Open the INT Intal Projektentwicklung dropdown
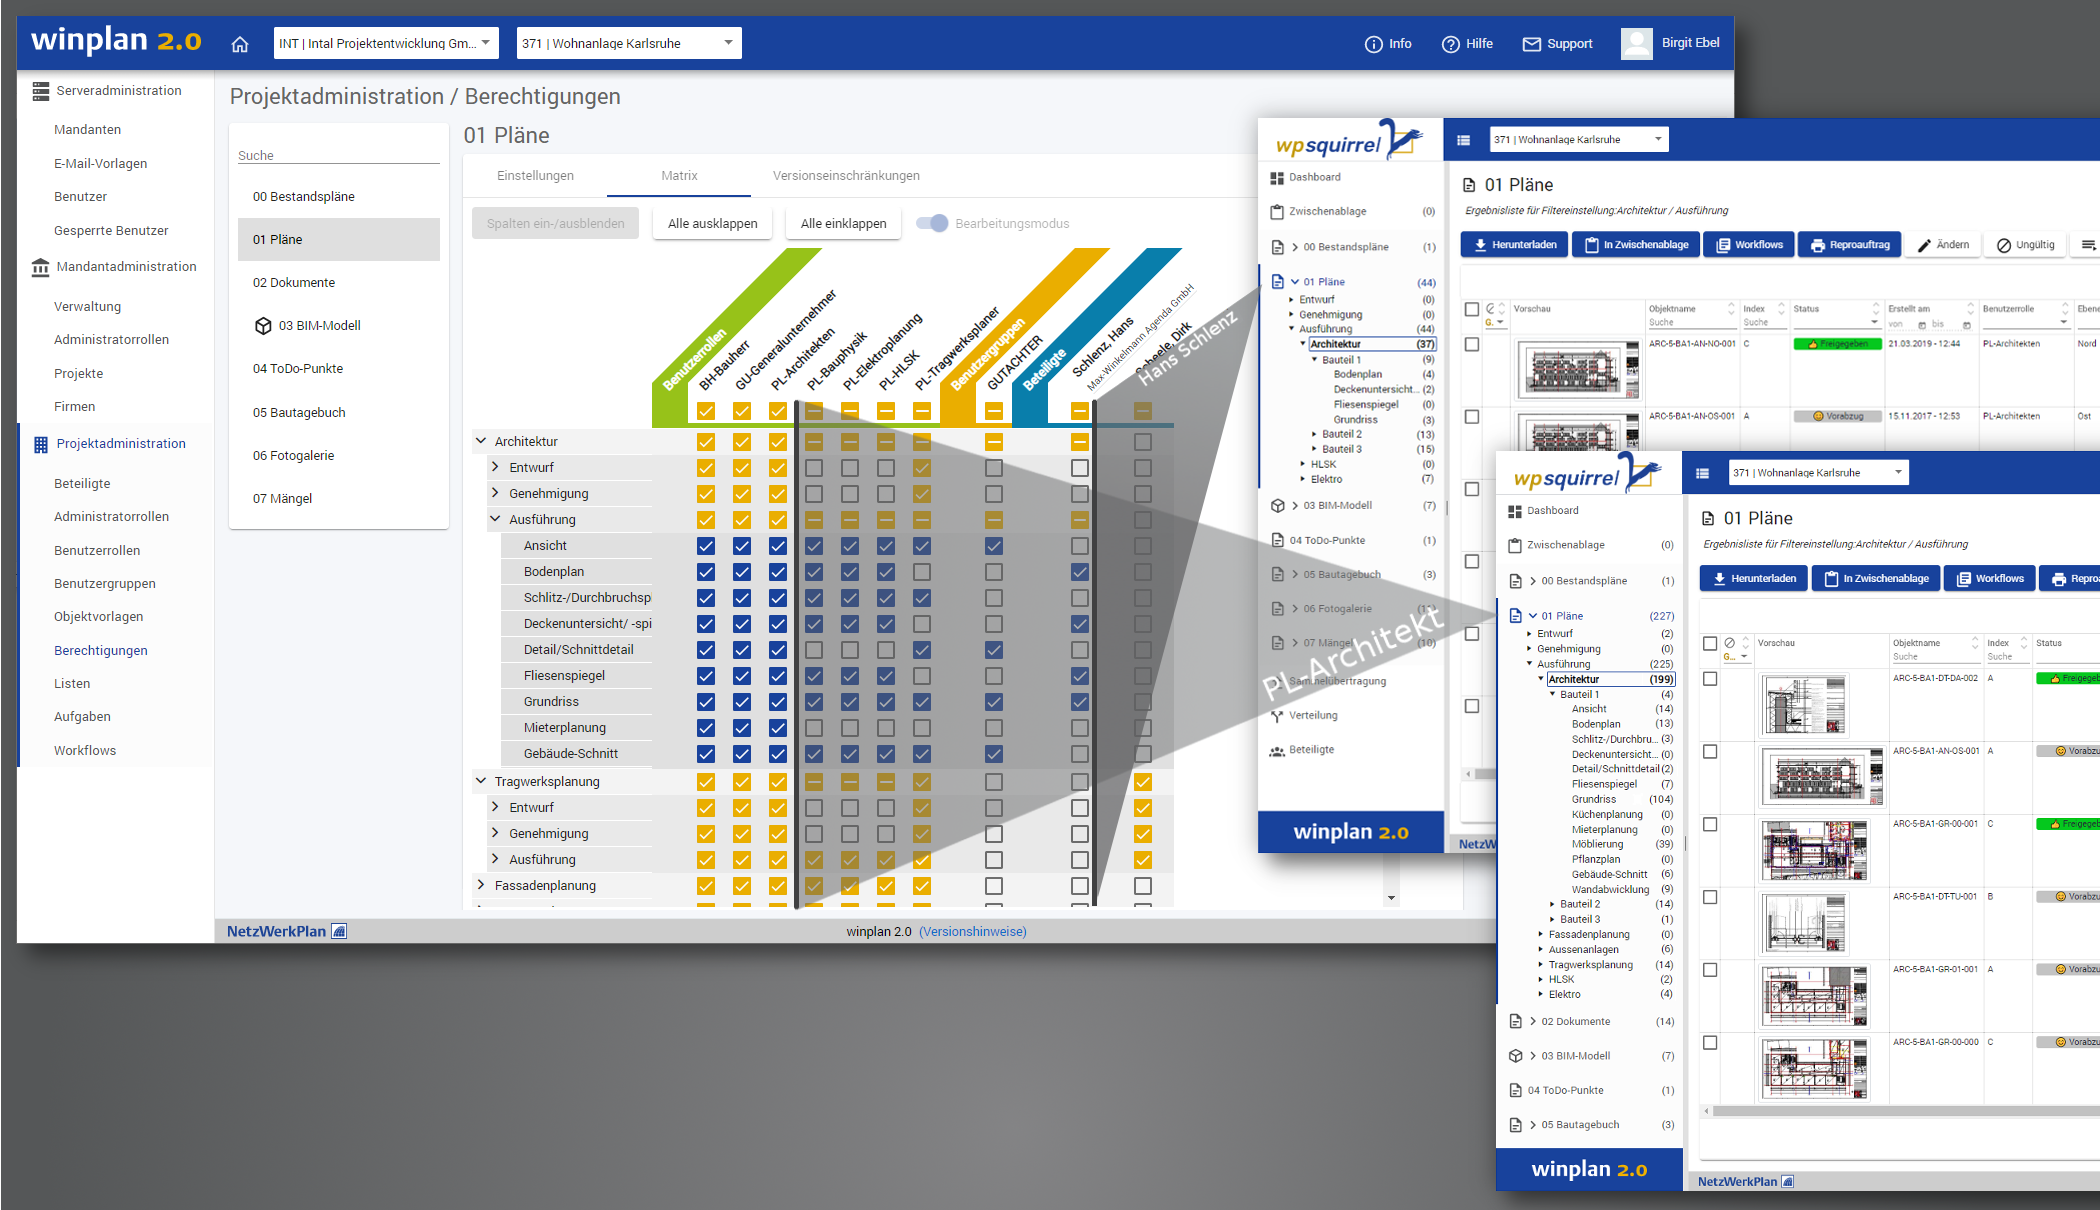The height and width of the screenshot is (1210, 2100). 386,43
